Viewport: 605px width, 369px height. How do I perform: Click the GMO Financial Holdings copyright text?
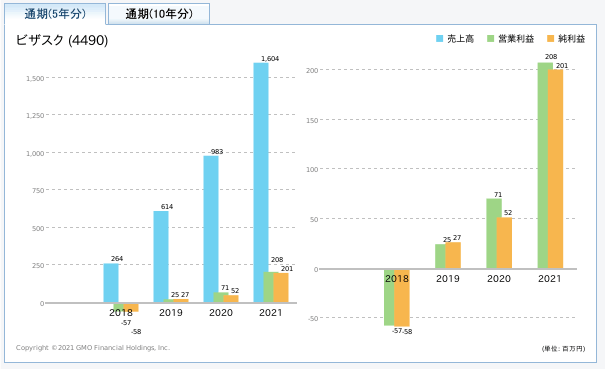pyautogui.click(x=93, y=347)
